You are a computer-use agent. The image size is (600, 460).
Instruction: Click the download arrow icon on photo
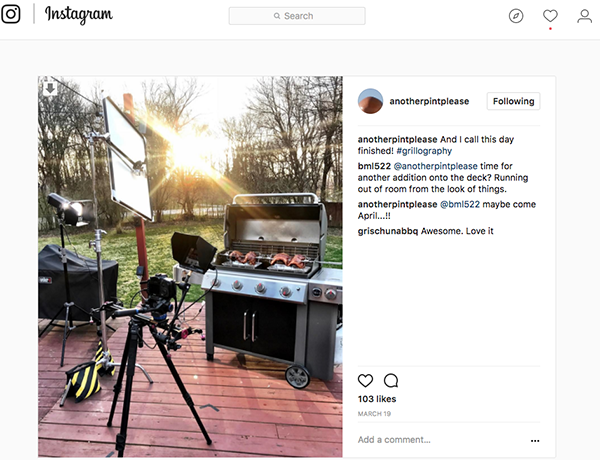pyautogui.click(x=50, y=88)
